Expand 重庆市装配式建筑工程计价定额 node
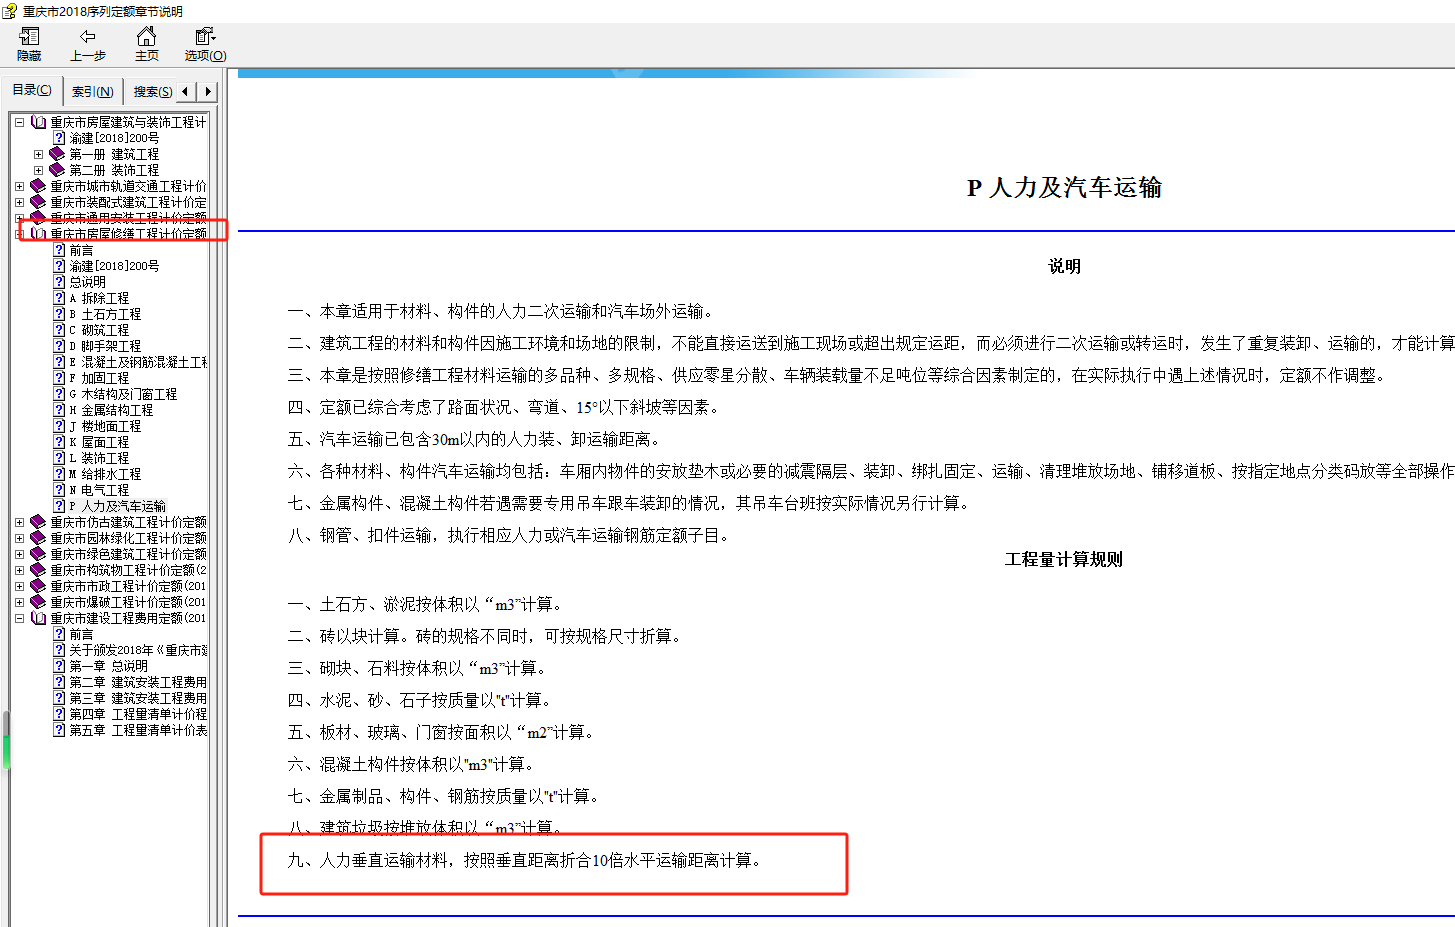 tap(19, 202)
